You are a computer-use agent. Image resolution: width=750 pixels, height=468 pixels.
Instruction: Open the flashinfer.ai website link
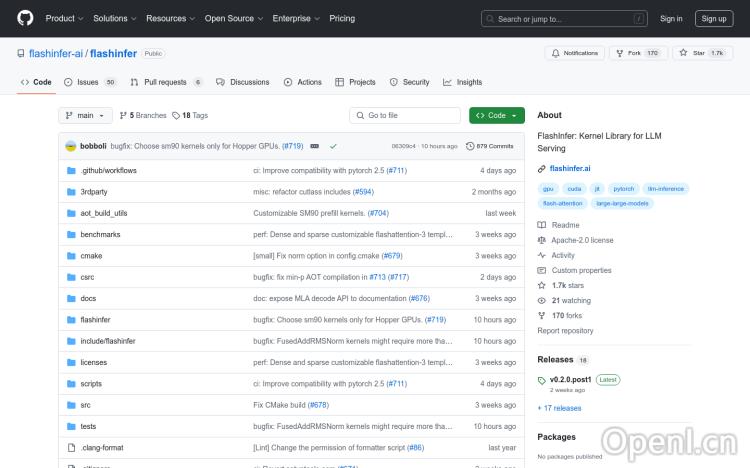(x=570, y=168)
